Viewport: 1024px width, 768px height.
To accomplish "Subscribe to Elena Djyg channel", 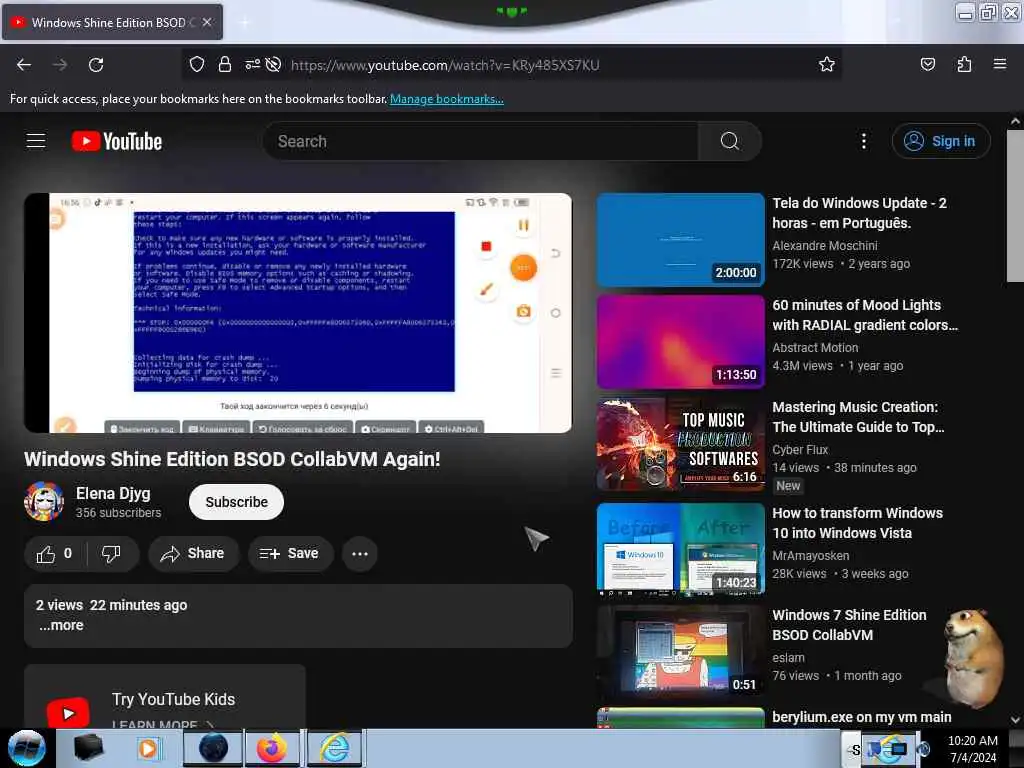I will (x=236, y=502).
